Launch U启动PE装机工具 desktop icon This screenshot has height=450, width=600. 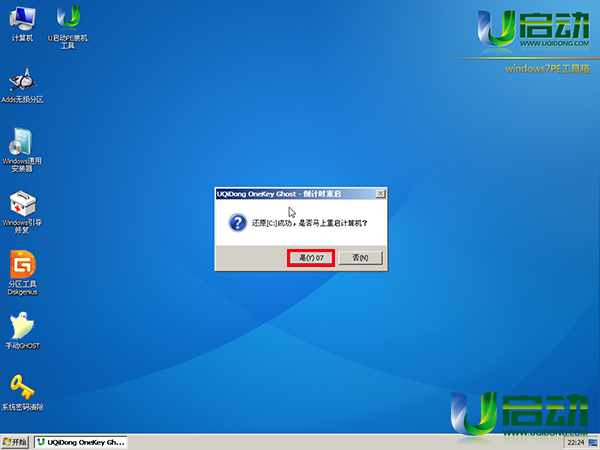(68, 27)
